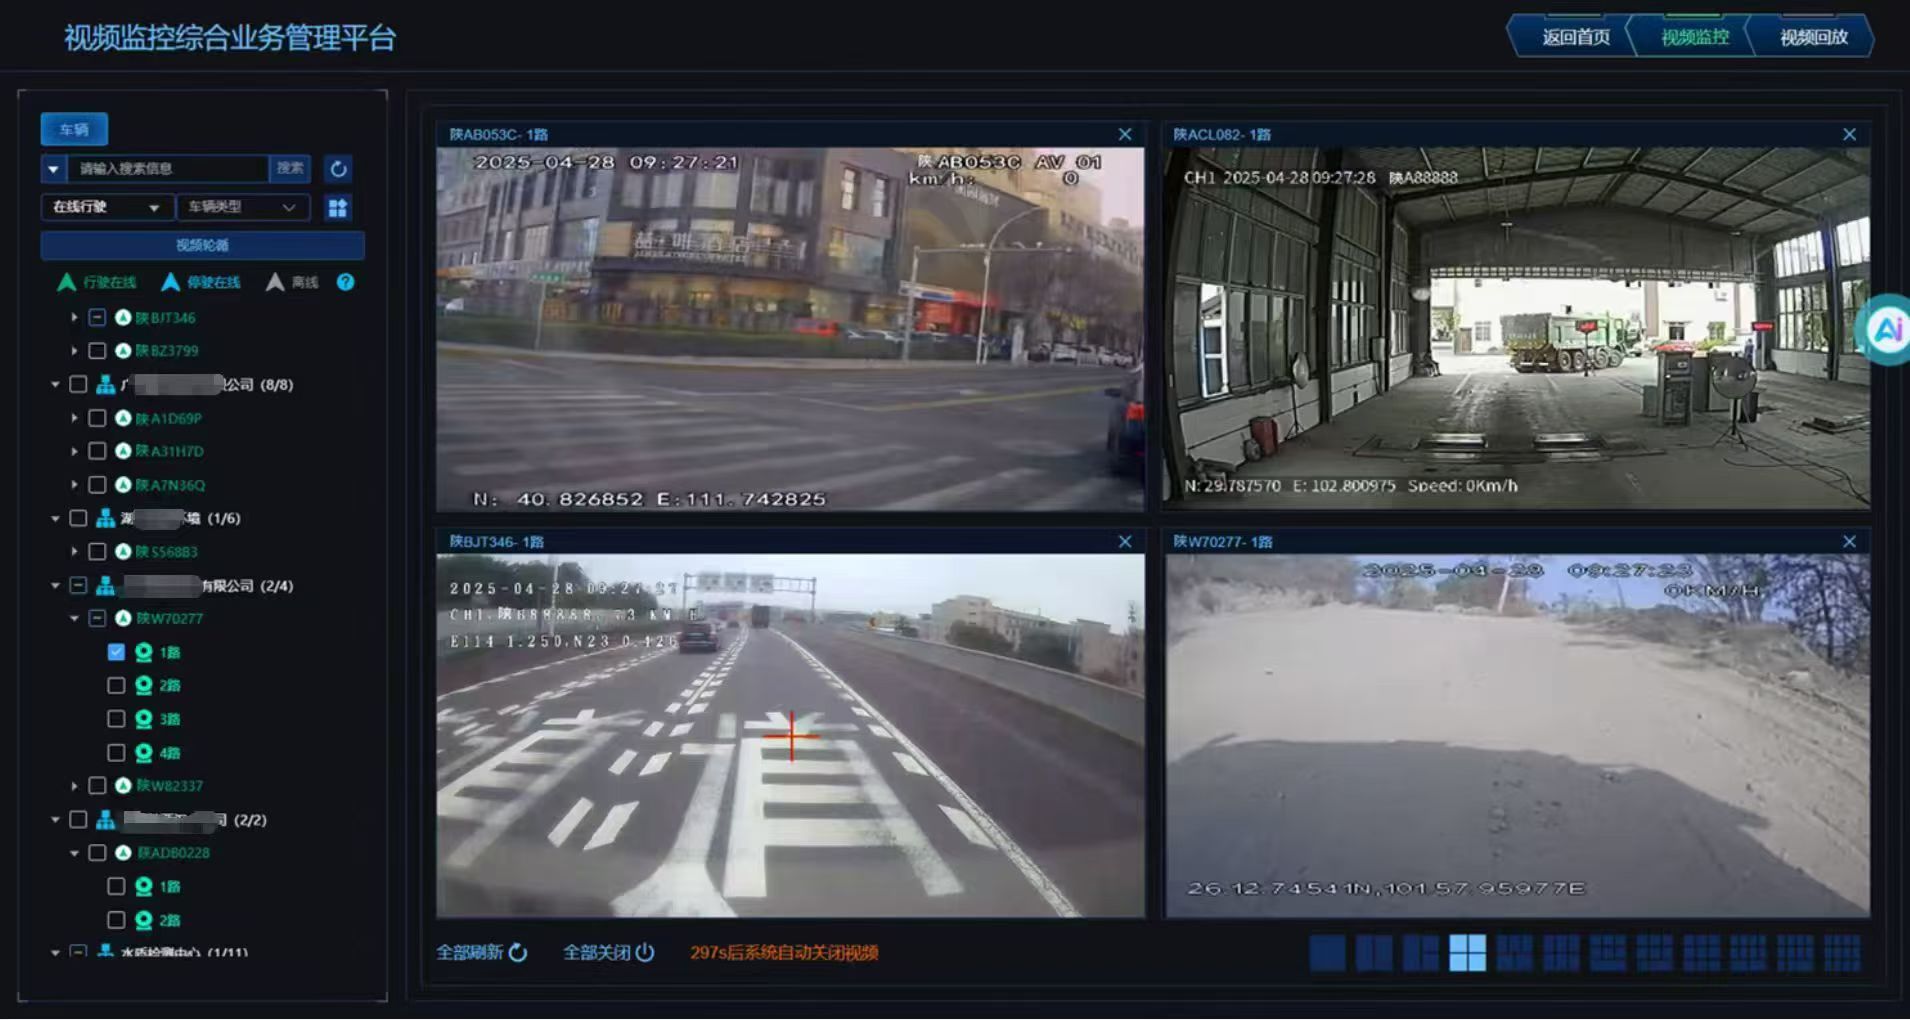1910x1020 pixels.
Task: Click the grid widget icon beside vehicle type
Action: [x=338, y=207]
